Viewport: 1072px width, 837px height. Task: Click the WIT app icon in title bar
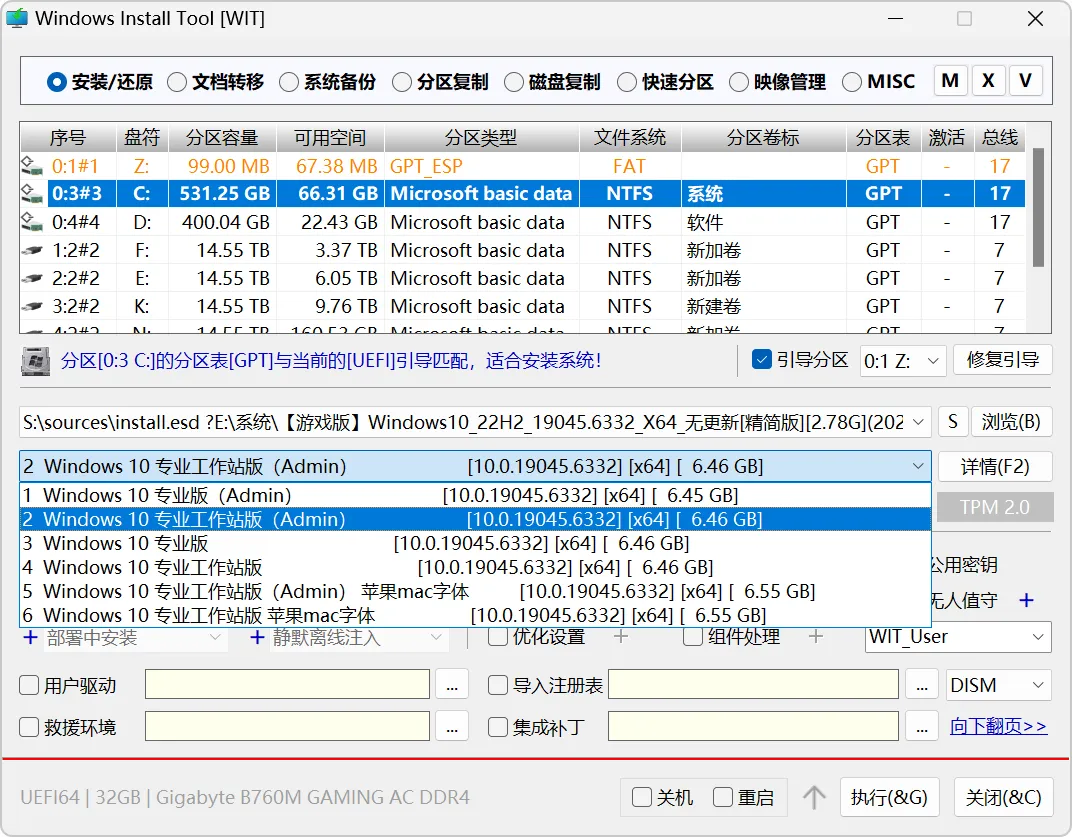pyautogui.click(x=17, y=18)
